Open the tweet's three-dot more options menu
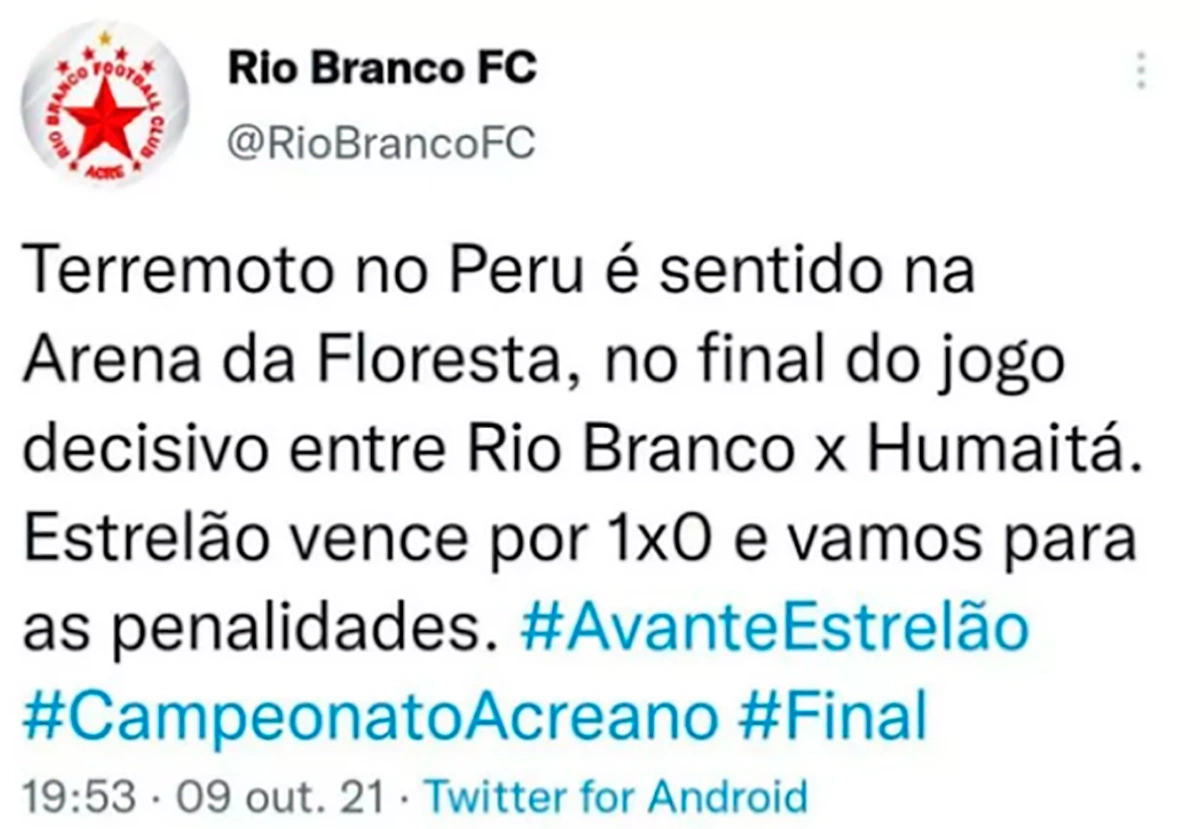The height and width of the screenshot is (829, 1200). click(x=1141, y=70)
